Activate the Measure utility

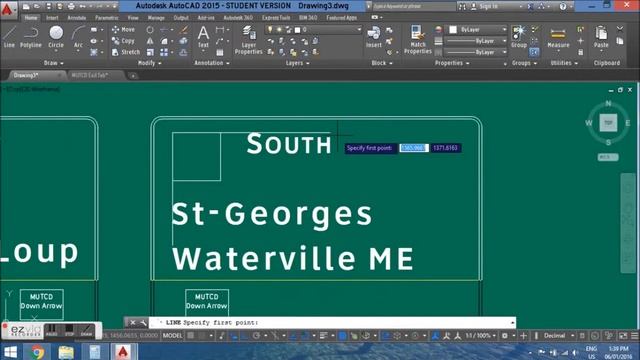tap(558, 37)
